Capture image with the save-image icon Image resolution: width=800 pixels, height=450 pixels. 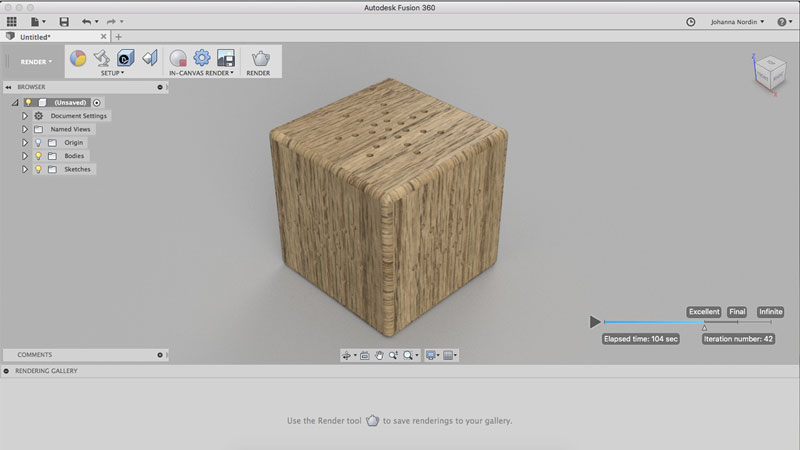226,58
